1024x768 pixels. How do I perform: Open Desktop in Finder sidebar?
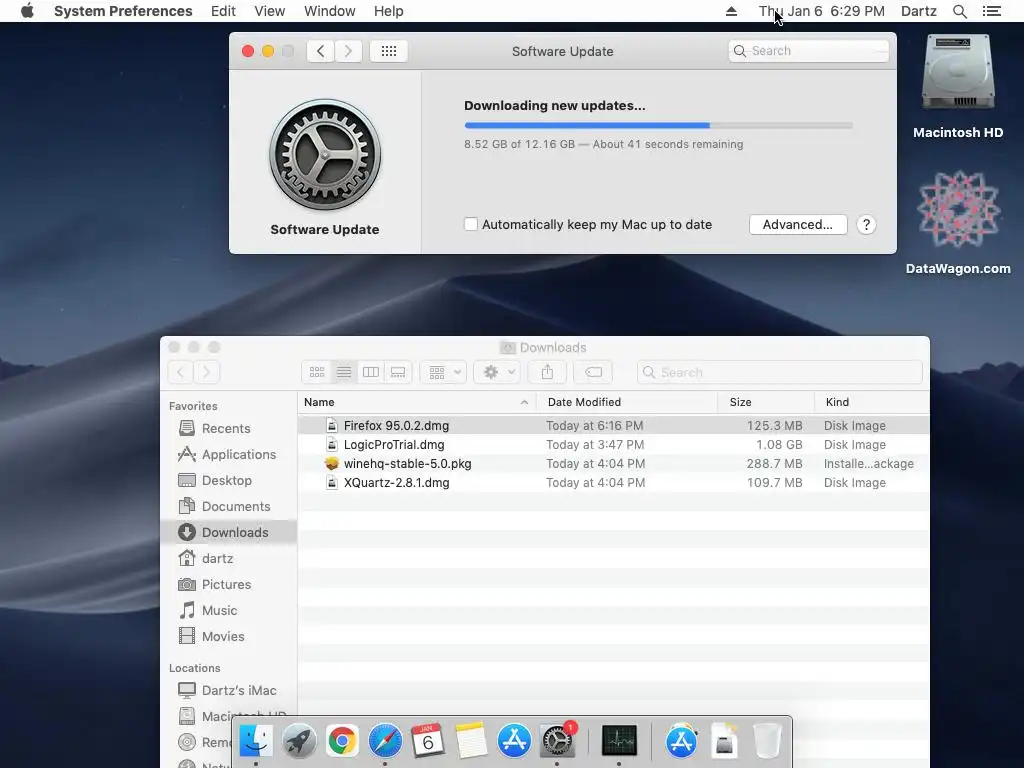229,481
